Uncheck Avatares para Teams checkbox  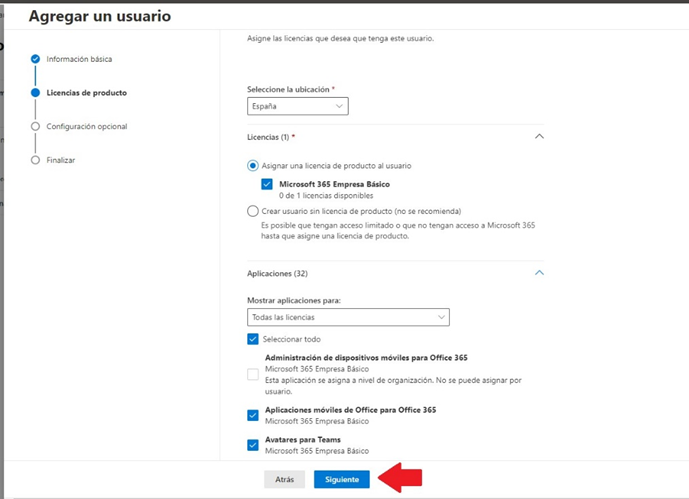click(x=253, y=445)
